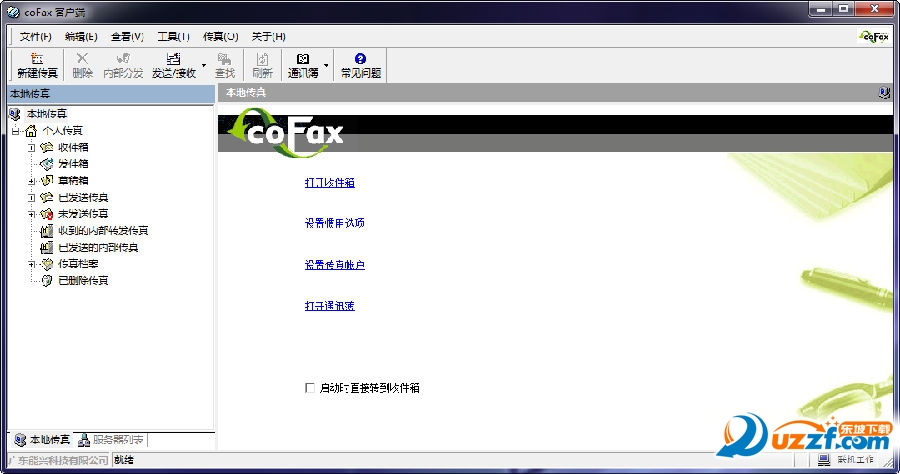The image size is (900, 474).
Task: Select the 本地传真 root tree node
Action: coord(46,114)
